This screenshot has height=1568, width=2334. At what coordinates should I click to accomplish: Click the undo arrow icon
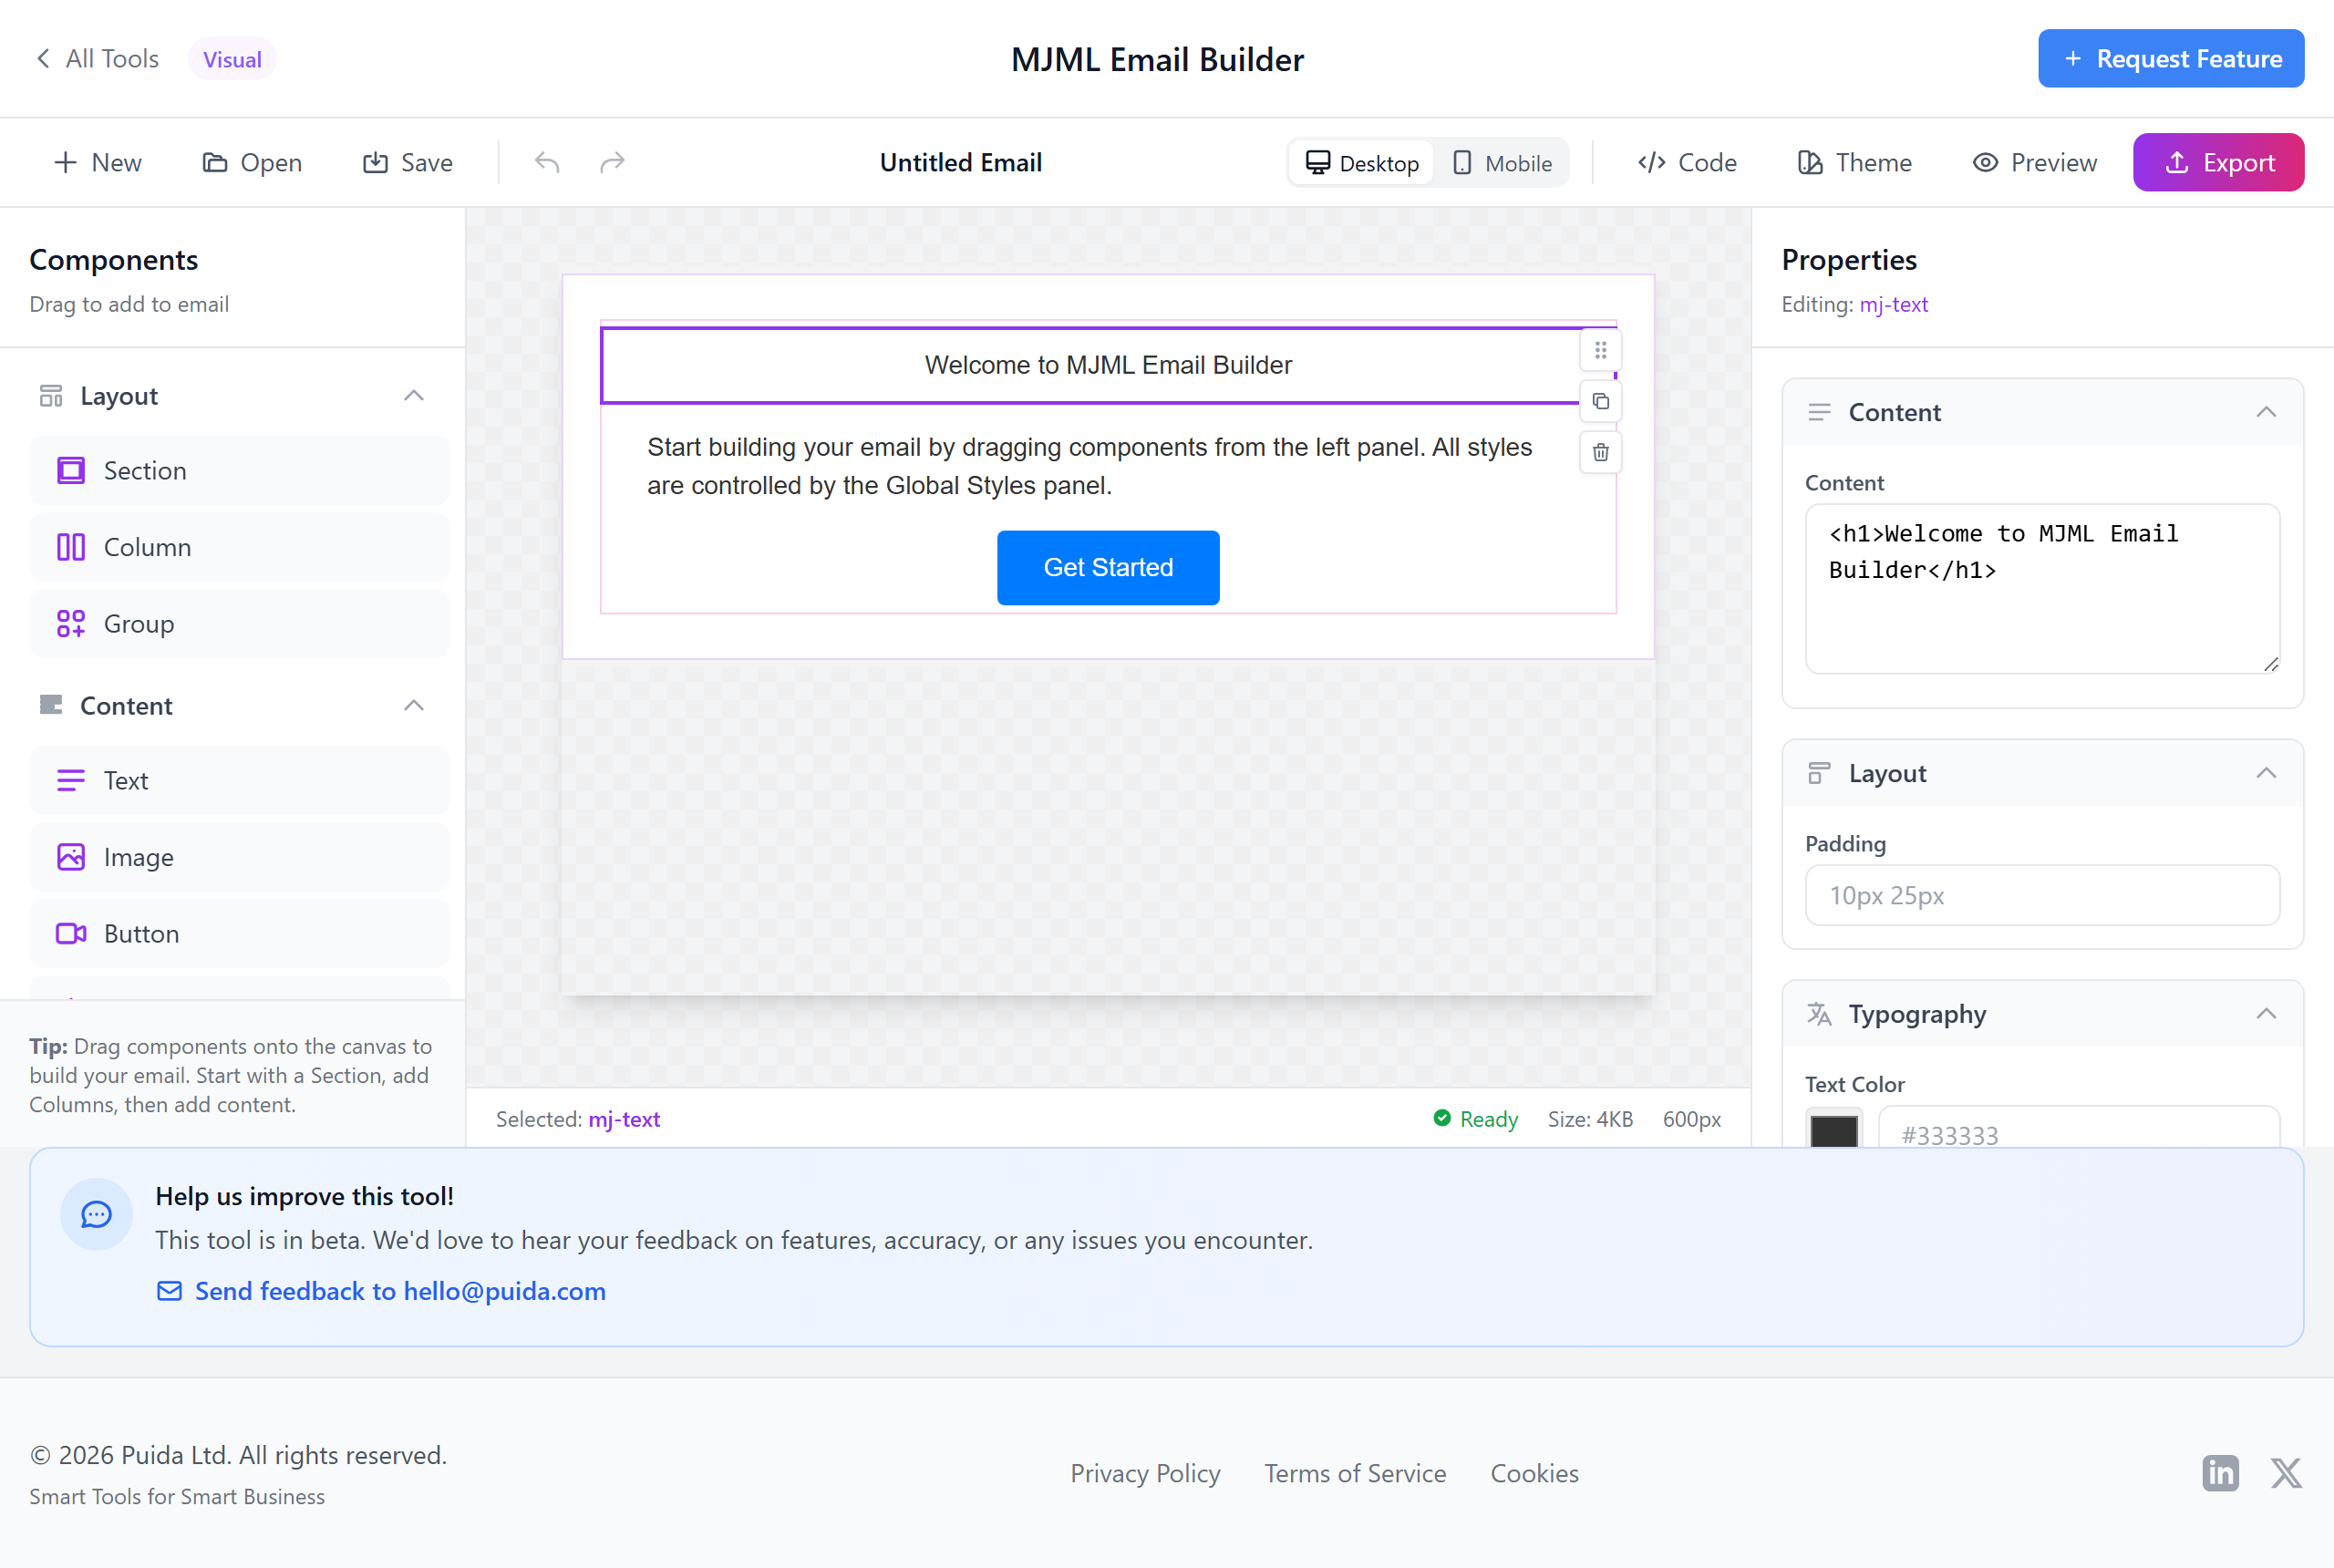pos(547,162)
